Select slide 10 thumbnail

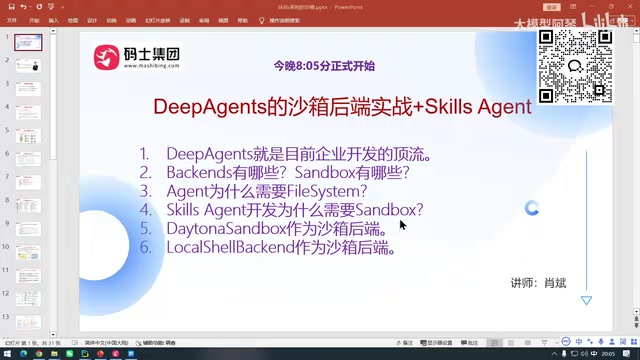(28, 252)
